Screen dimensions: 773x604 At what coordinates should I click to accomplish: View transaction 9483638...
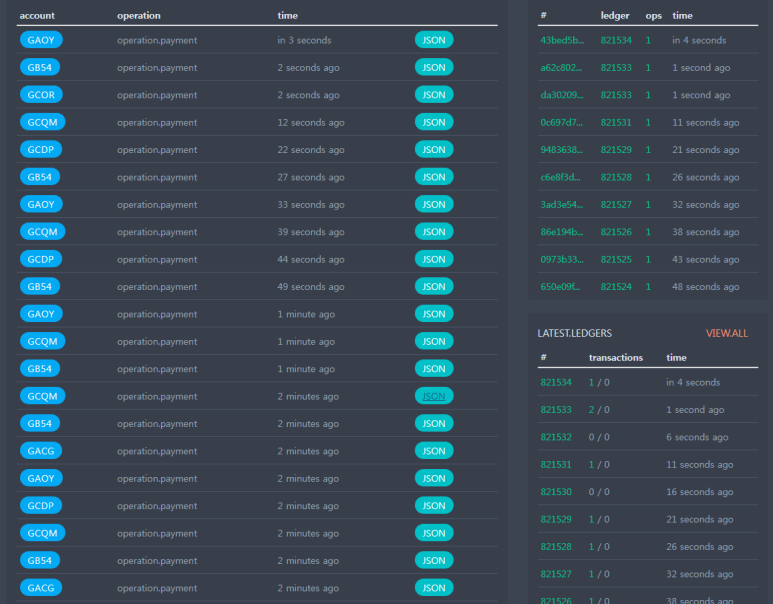[x=562, y=149]
